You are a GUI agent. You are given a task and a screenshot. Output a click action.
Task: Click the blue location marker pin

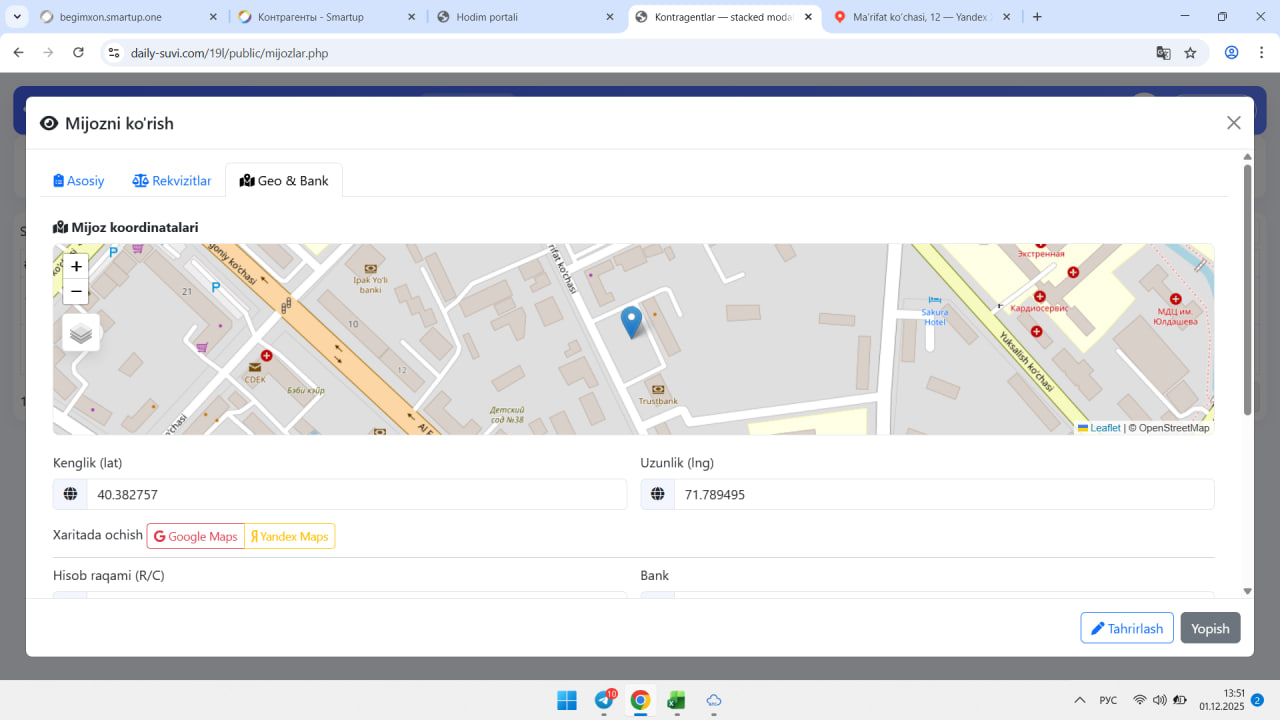631,322
